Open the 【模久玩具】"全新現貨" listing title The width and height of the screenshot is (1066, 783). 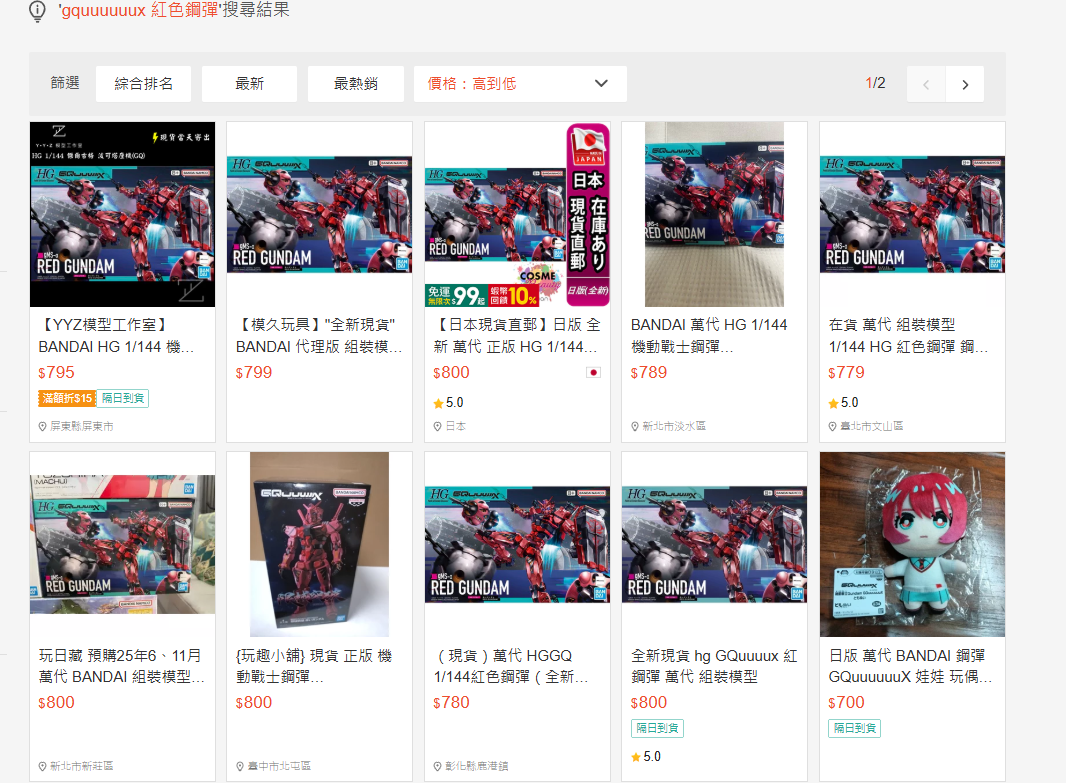point(319,336)
